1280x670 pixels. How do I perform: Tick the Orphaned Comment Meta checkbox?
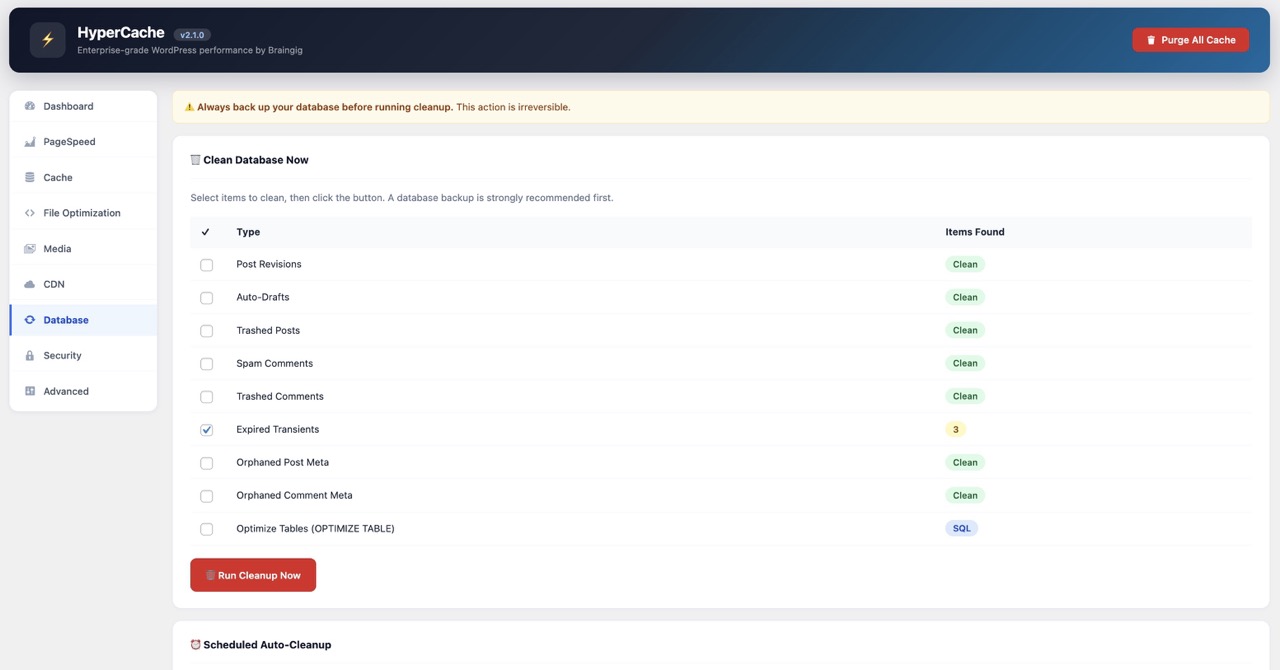click(x=207, y=496)
